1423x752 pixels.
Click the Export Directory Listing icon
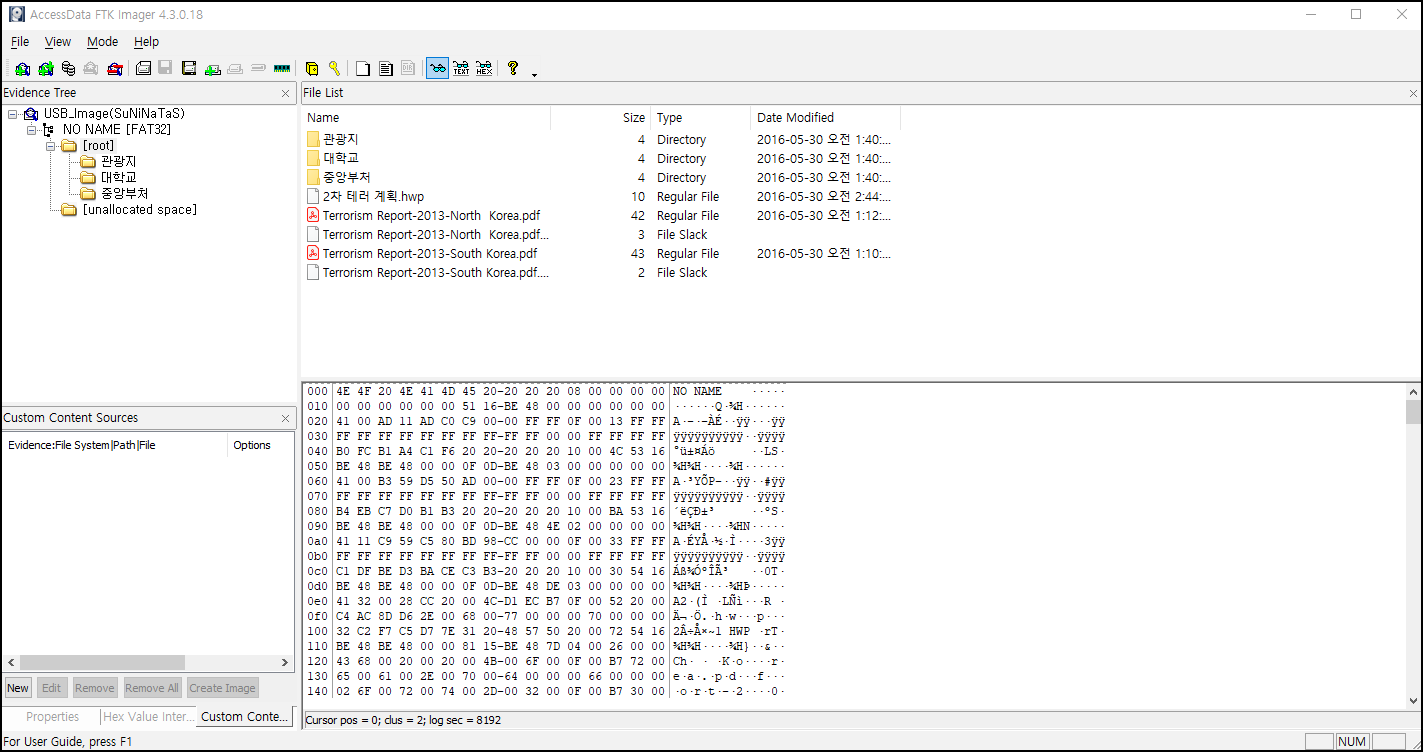click(408, 69)
